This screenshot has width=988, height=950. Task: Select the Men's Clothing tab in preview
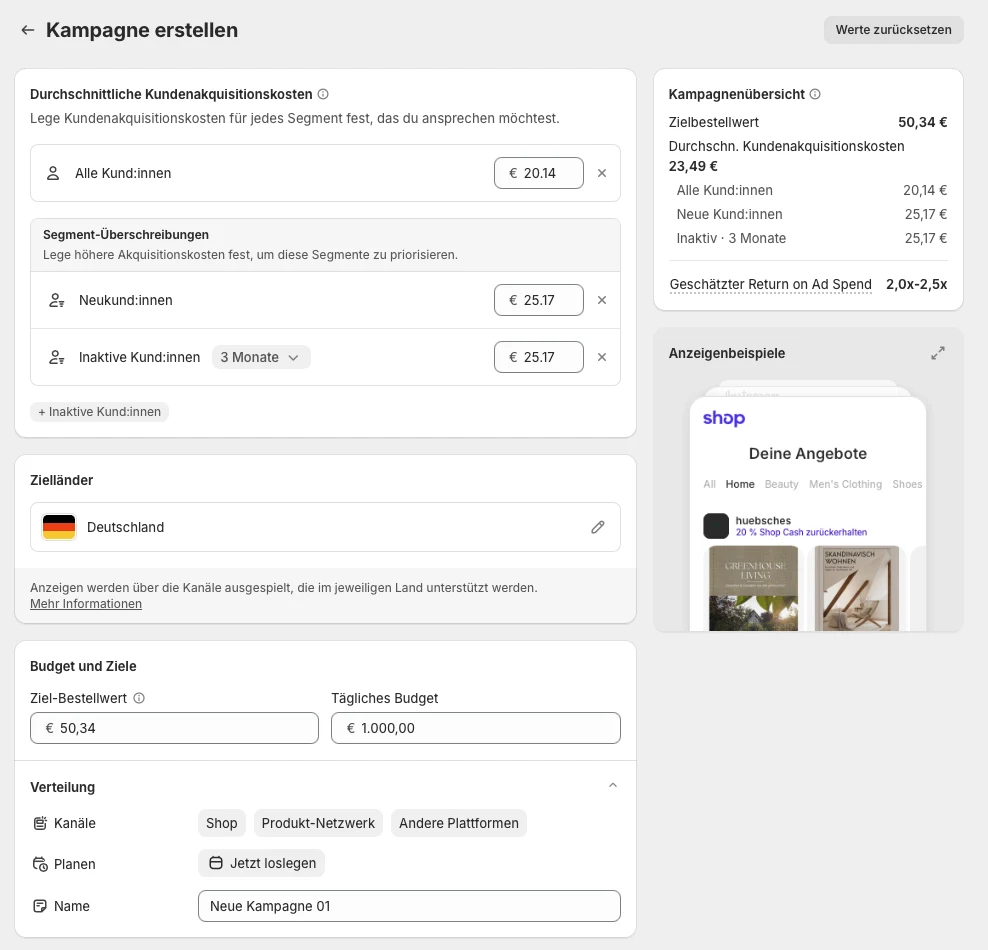click(x=846, y=484)
